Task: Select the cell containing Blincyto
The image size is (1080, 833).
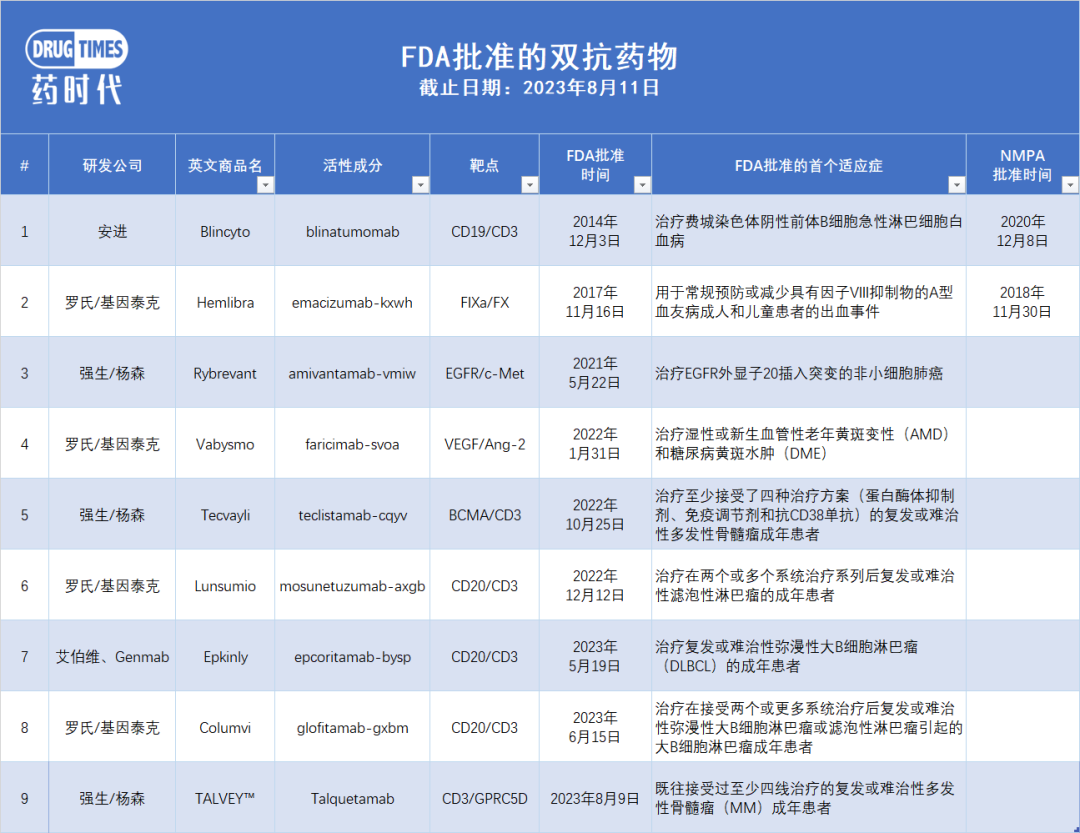Action: tap(225, 231)
